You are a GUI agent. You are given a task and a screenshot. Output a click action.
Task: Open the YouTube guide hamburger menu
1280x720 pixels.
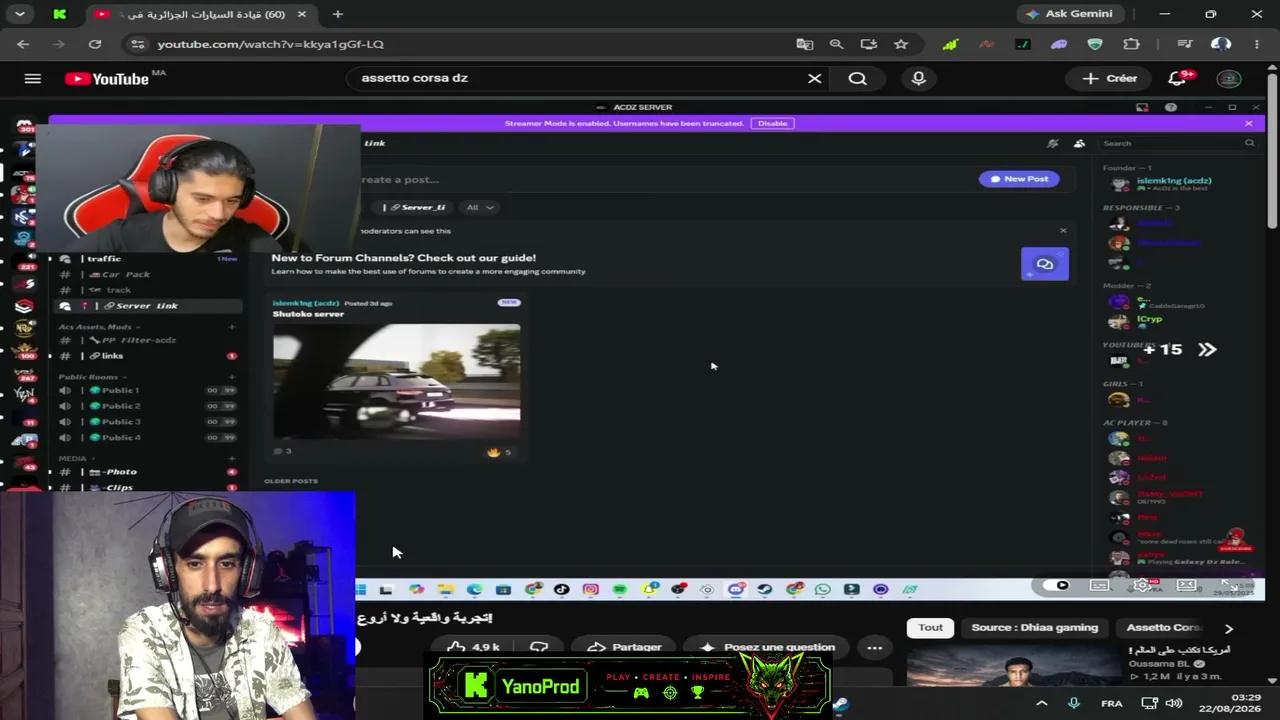click(x=32, y=78)
